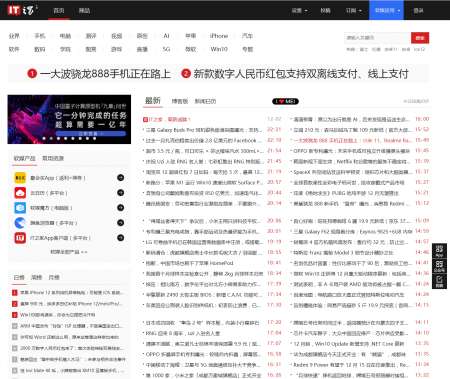Open headline about 数字人民币红包 offline payment
Screen dimensions: 450x379
(301, 74)
